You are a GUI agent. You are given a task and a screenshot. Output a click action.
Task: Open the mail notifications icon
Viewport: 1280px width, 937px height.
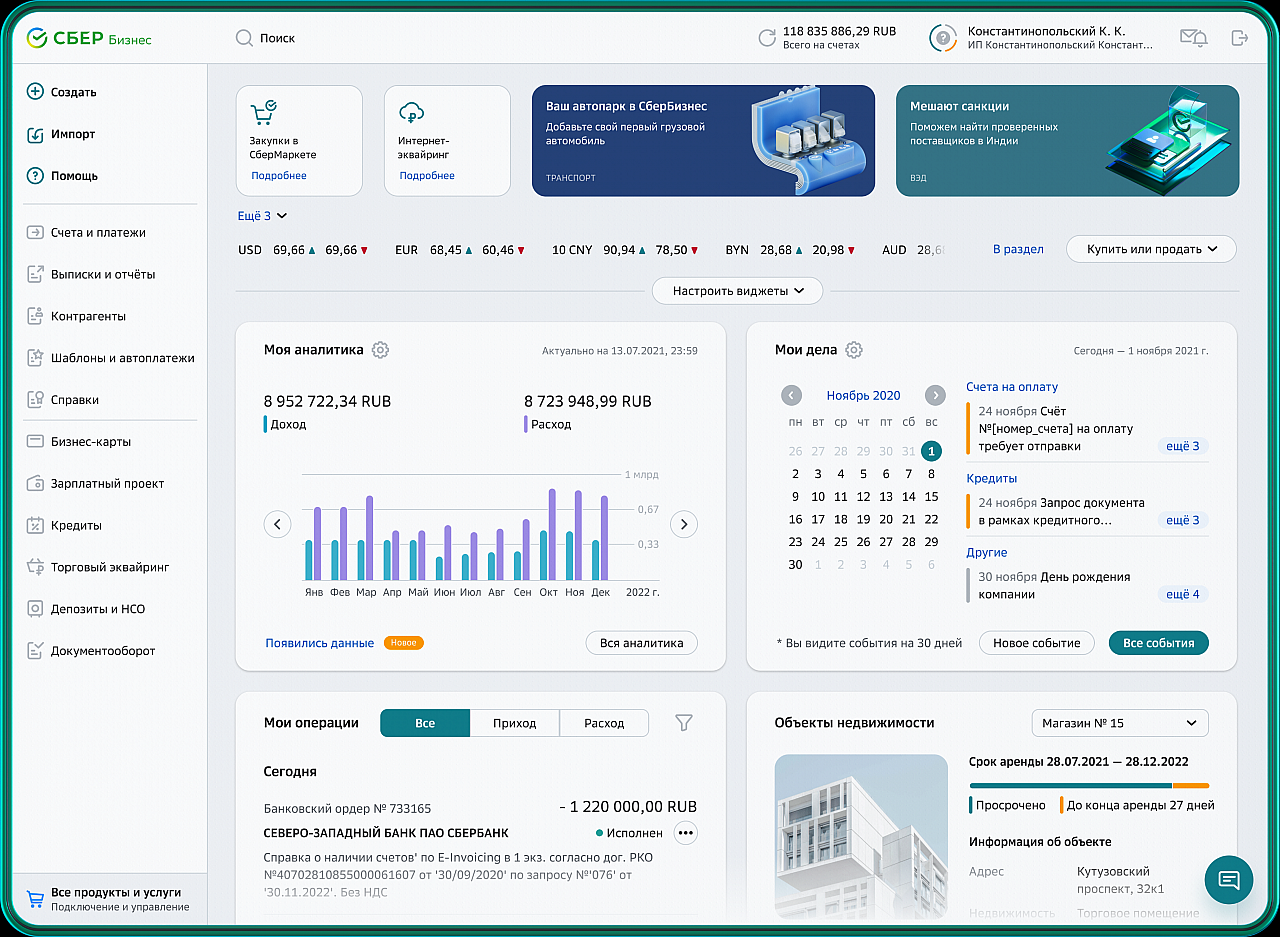(1193, 38)
